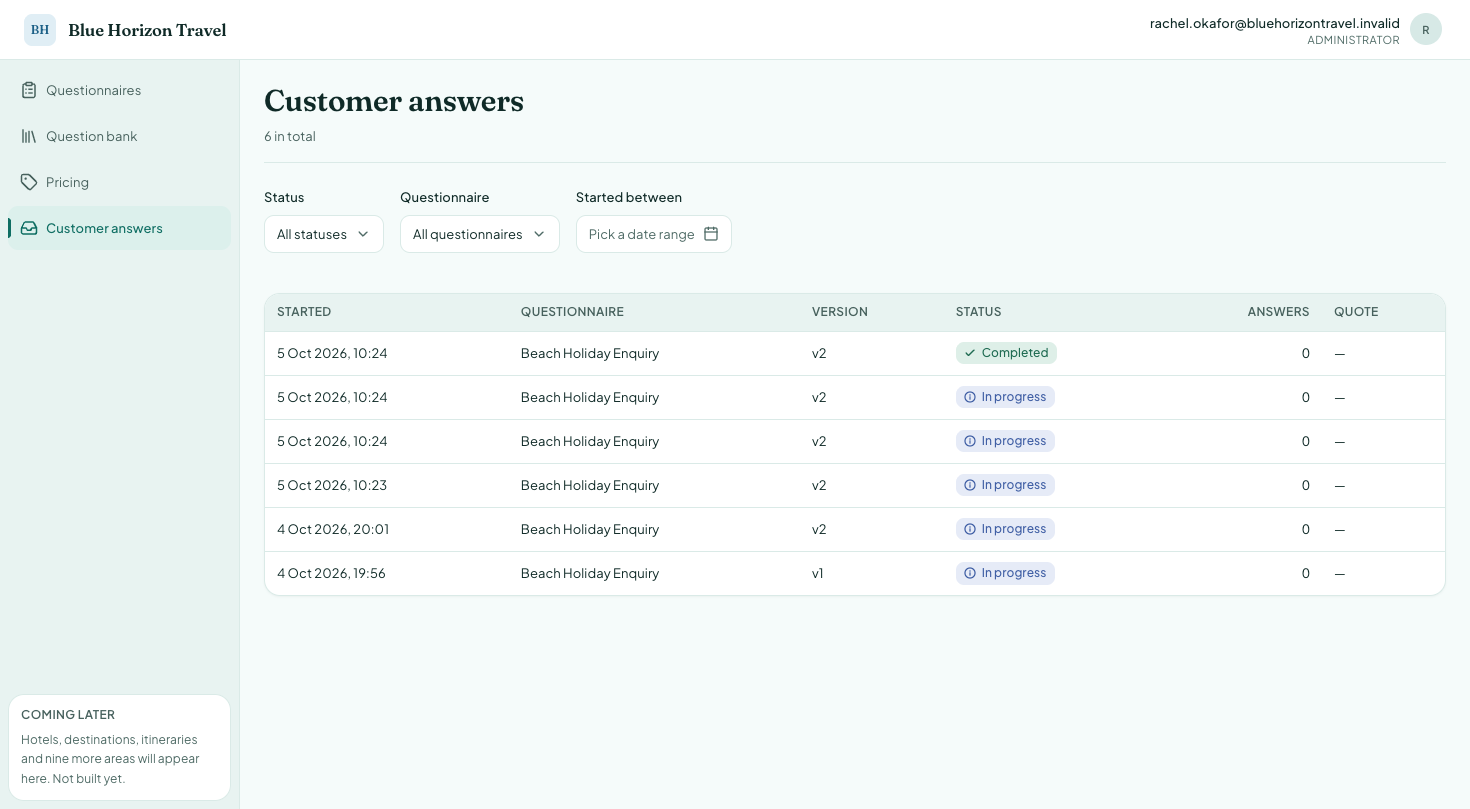Click Beach Holiday Enquiry in v1 row
The height and width of the screenshot is (809, 1470).
(x=590, y=573)
